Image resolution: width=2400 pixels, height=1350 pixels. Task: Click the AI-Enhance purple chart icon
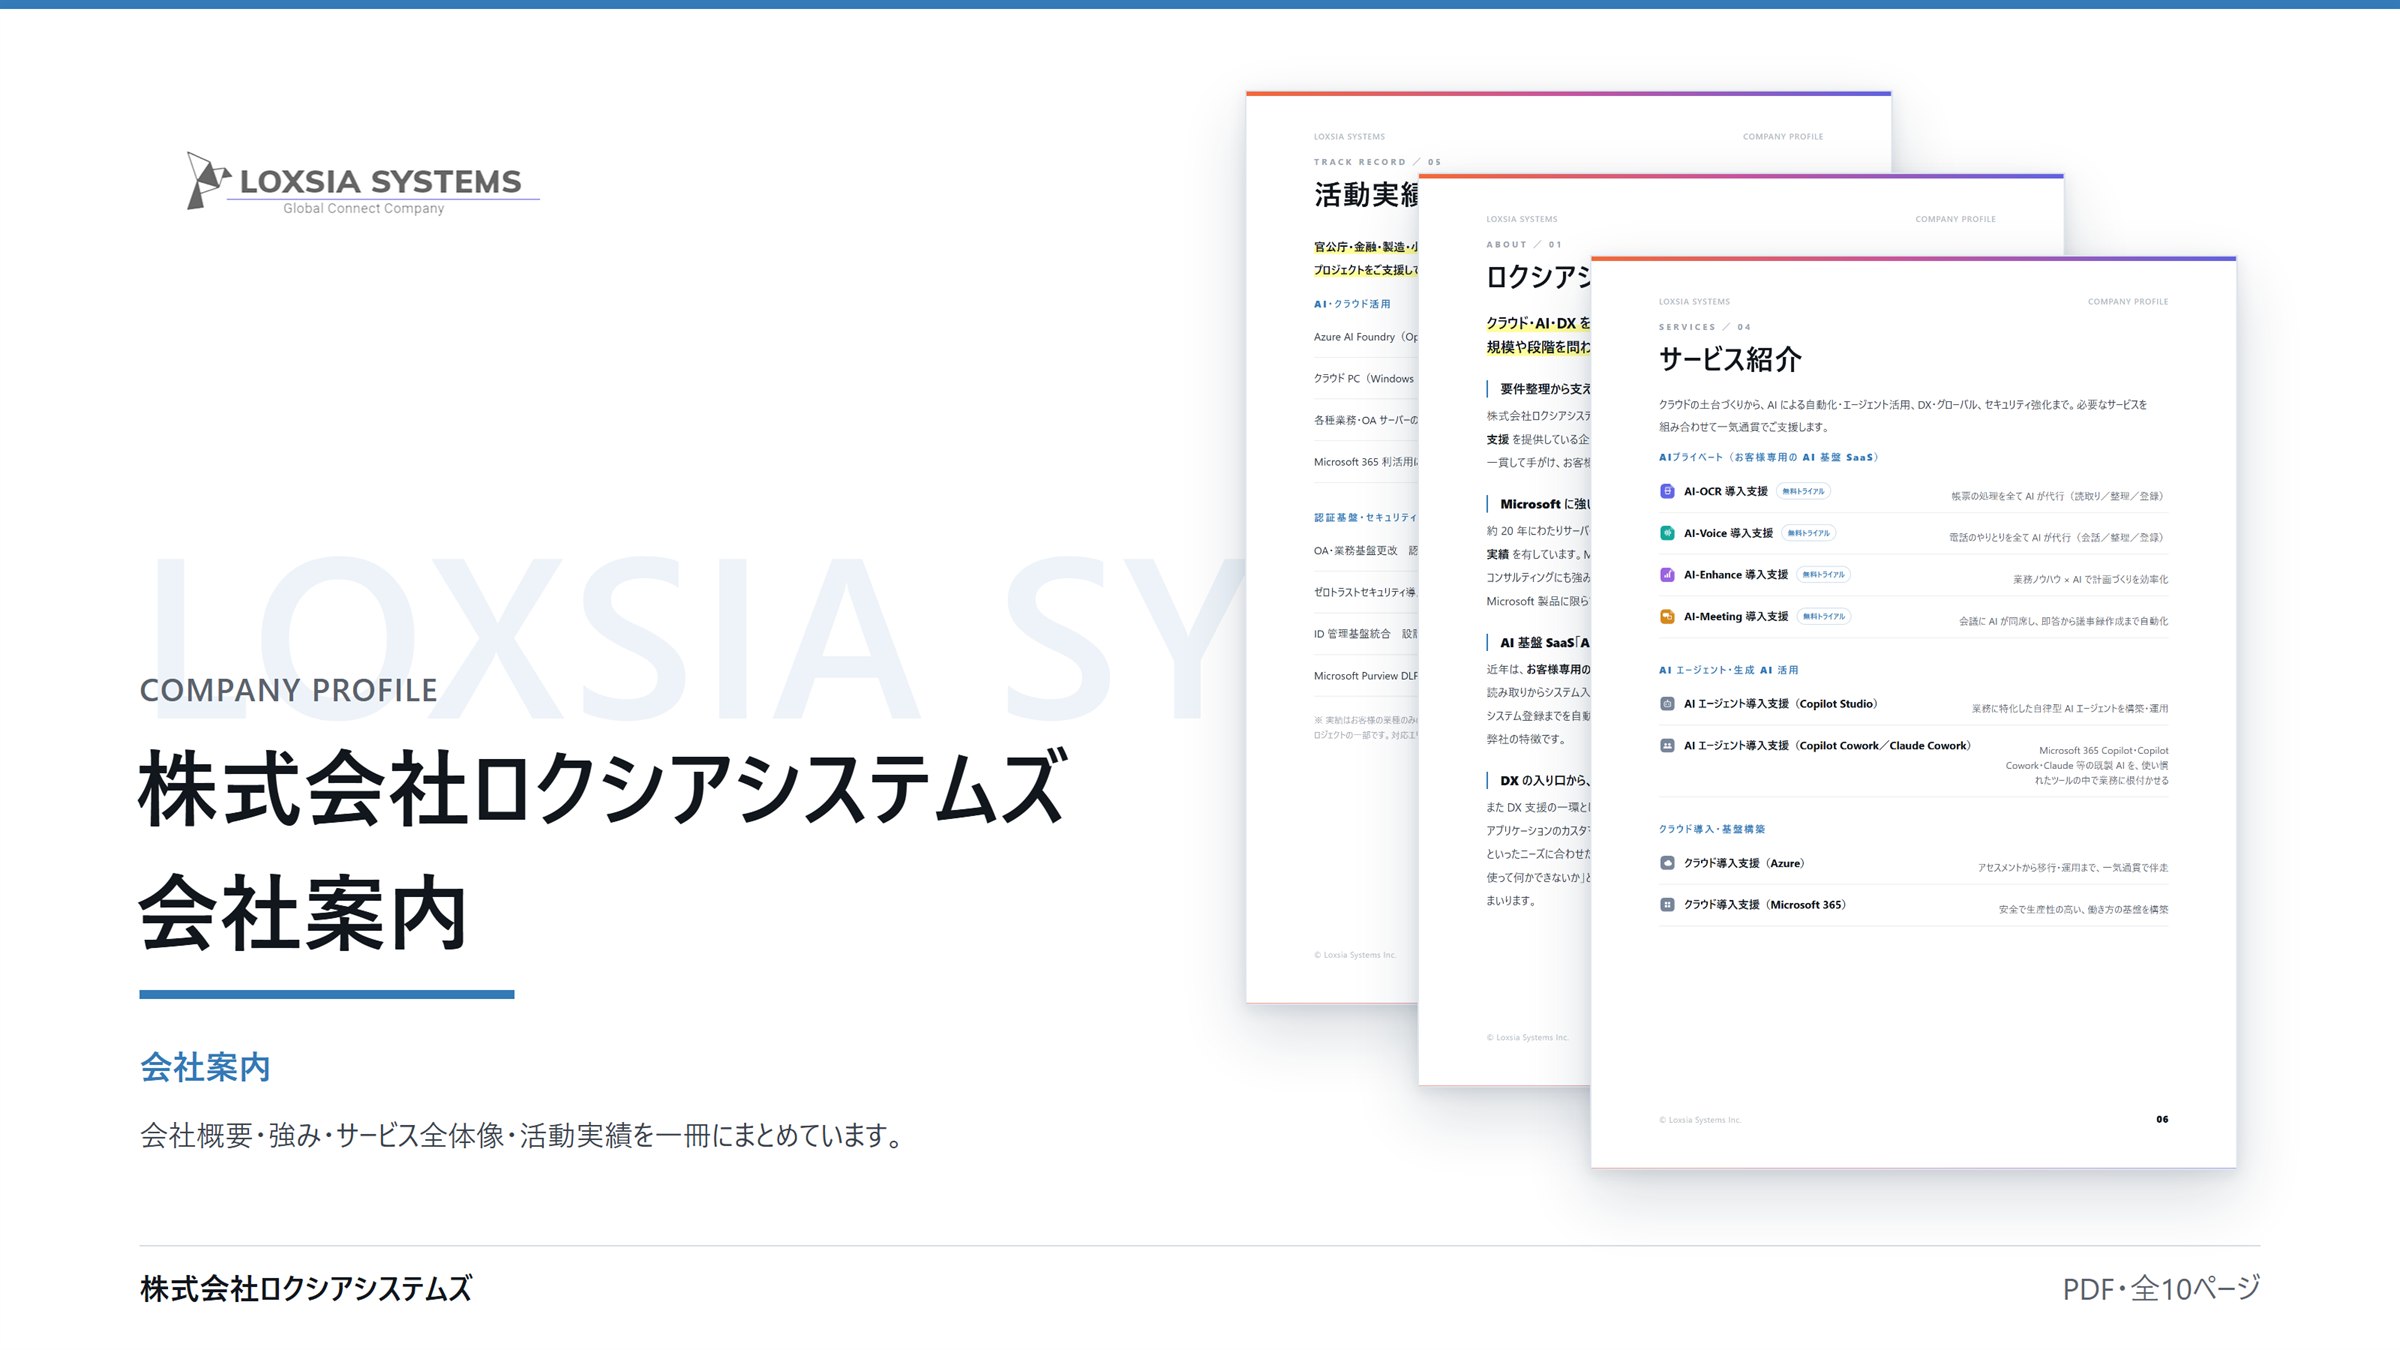[x=1667, y=575]
